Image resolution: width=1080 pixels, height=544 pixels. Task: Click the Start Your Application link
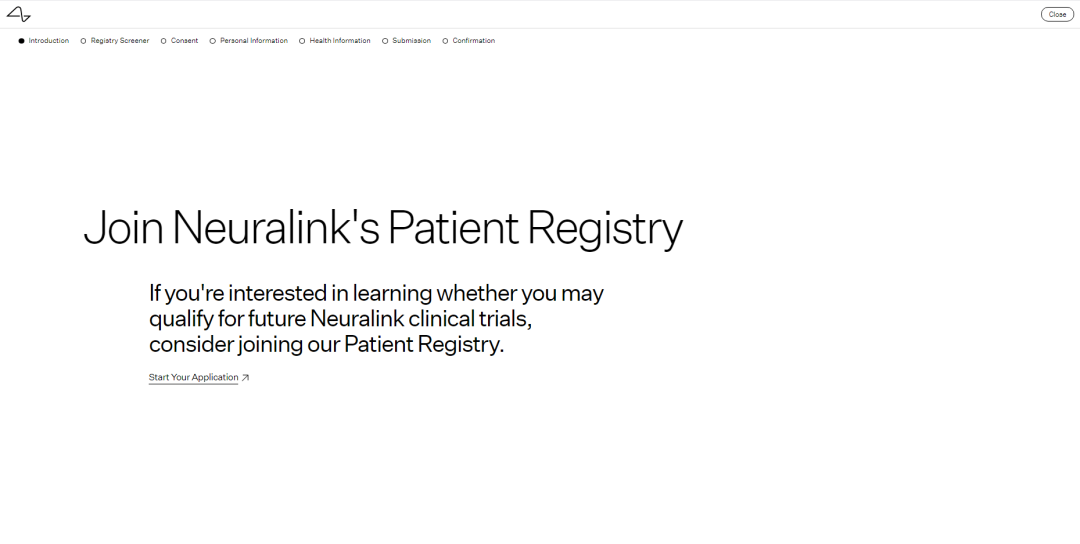[194, 378]
